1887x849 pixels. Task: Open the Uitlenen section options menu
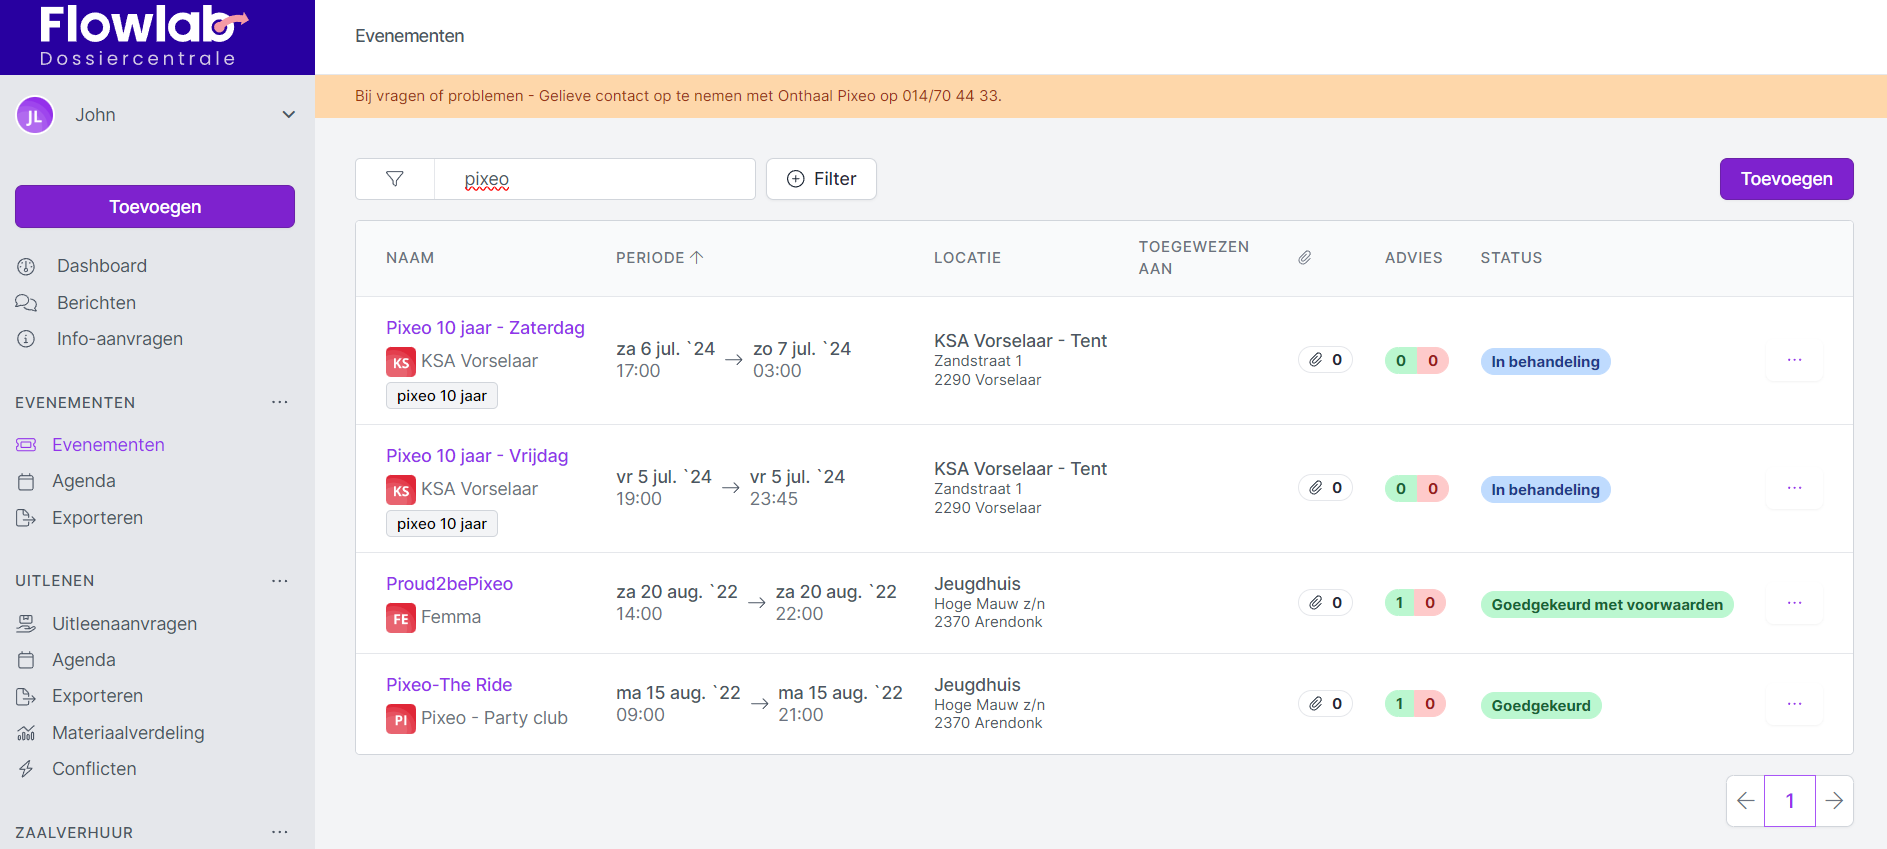tap(280, 581)
